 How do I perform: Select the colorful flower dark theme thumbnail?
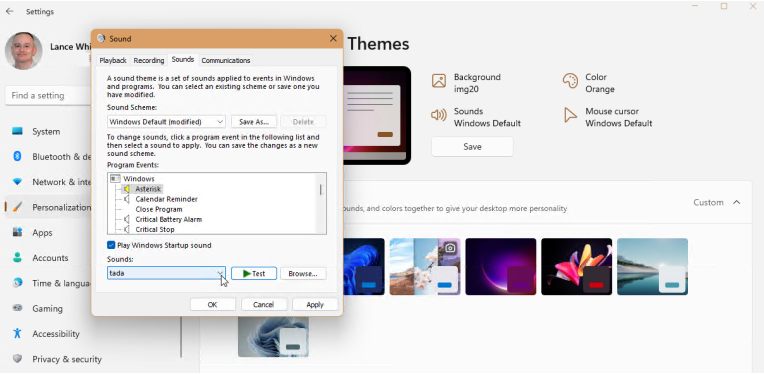click(576, 266)
